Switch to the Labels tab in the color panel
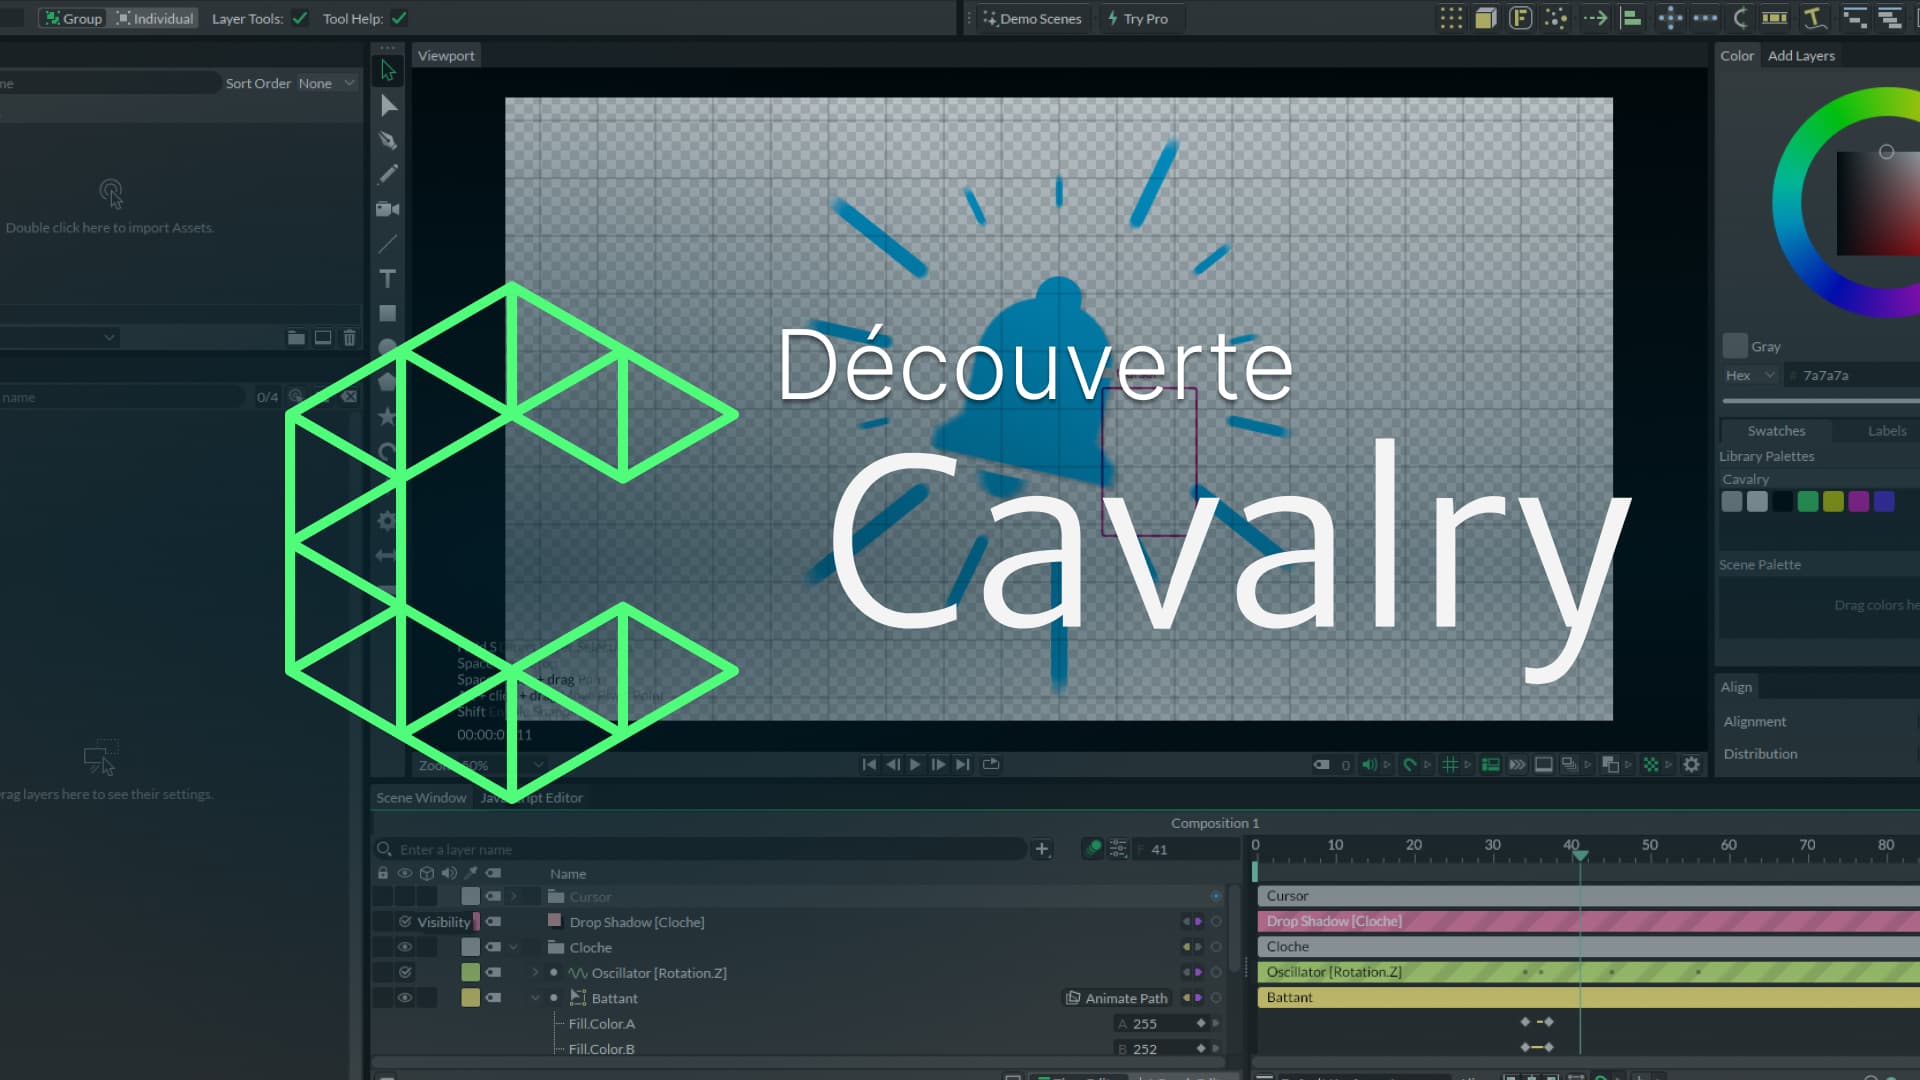Screen dimensions: 1920x1080 click(1886, 430)
